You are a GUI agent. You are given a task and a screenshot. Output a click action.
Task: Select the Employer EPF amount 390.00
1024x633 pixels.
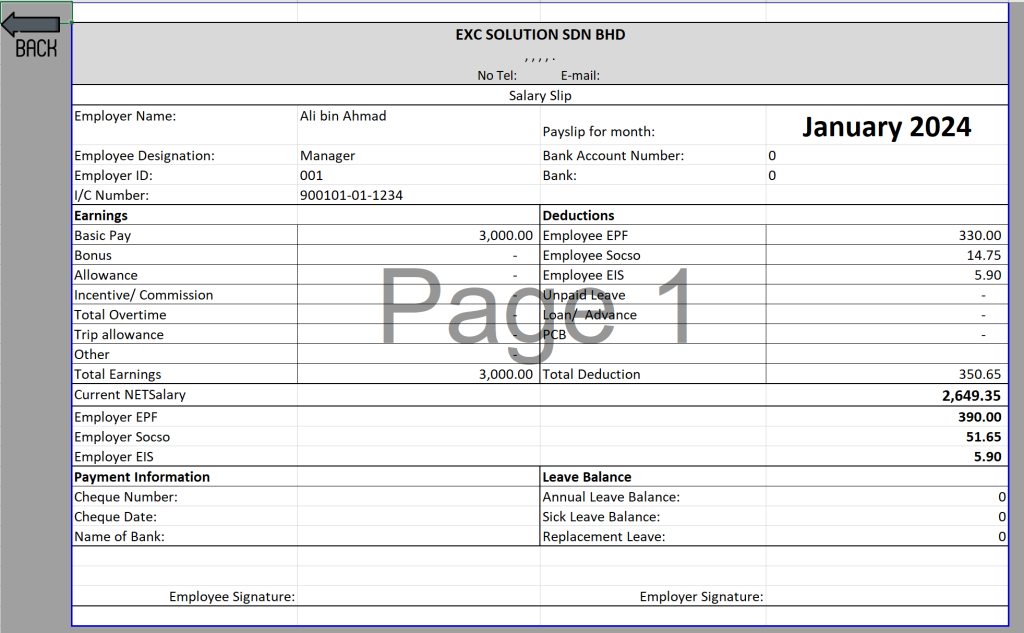pos(979,417)
